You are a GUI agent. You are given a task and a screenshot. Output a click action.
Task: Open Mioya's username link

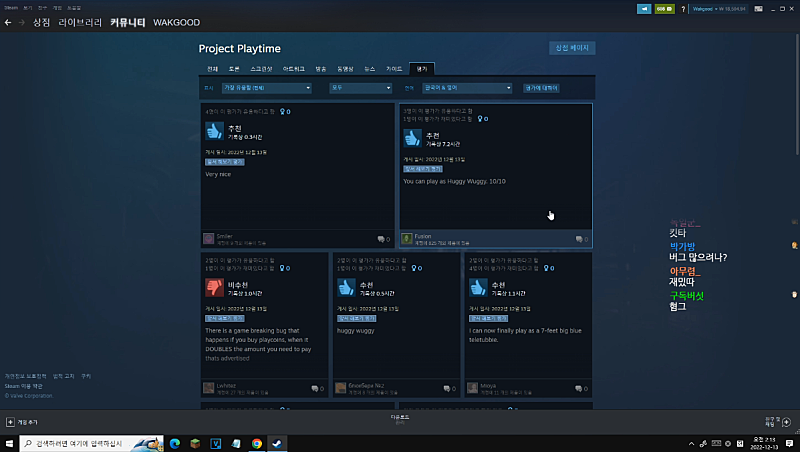(488, 386)
